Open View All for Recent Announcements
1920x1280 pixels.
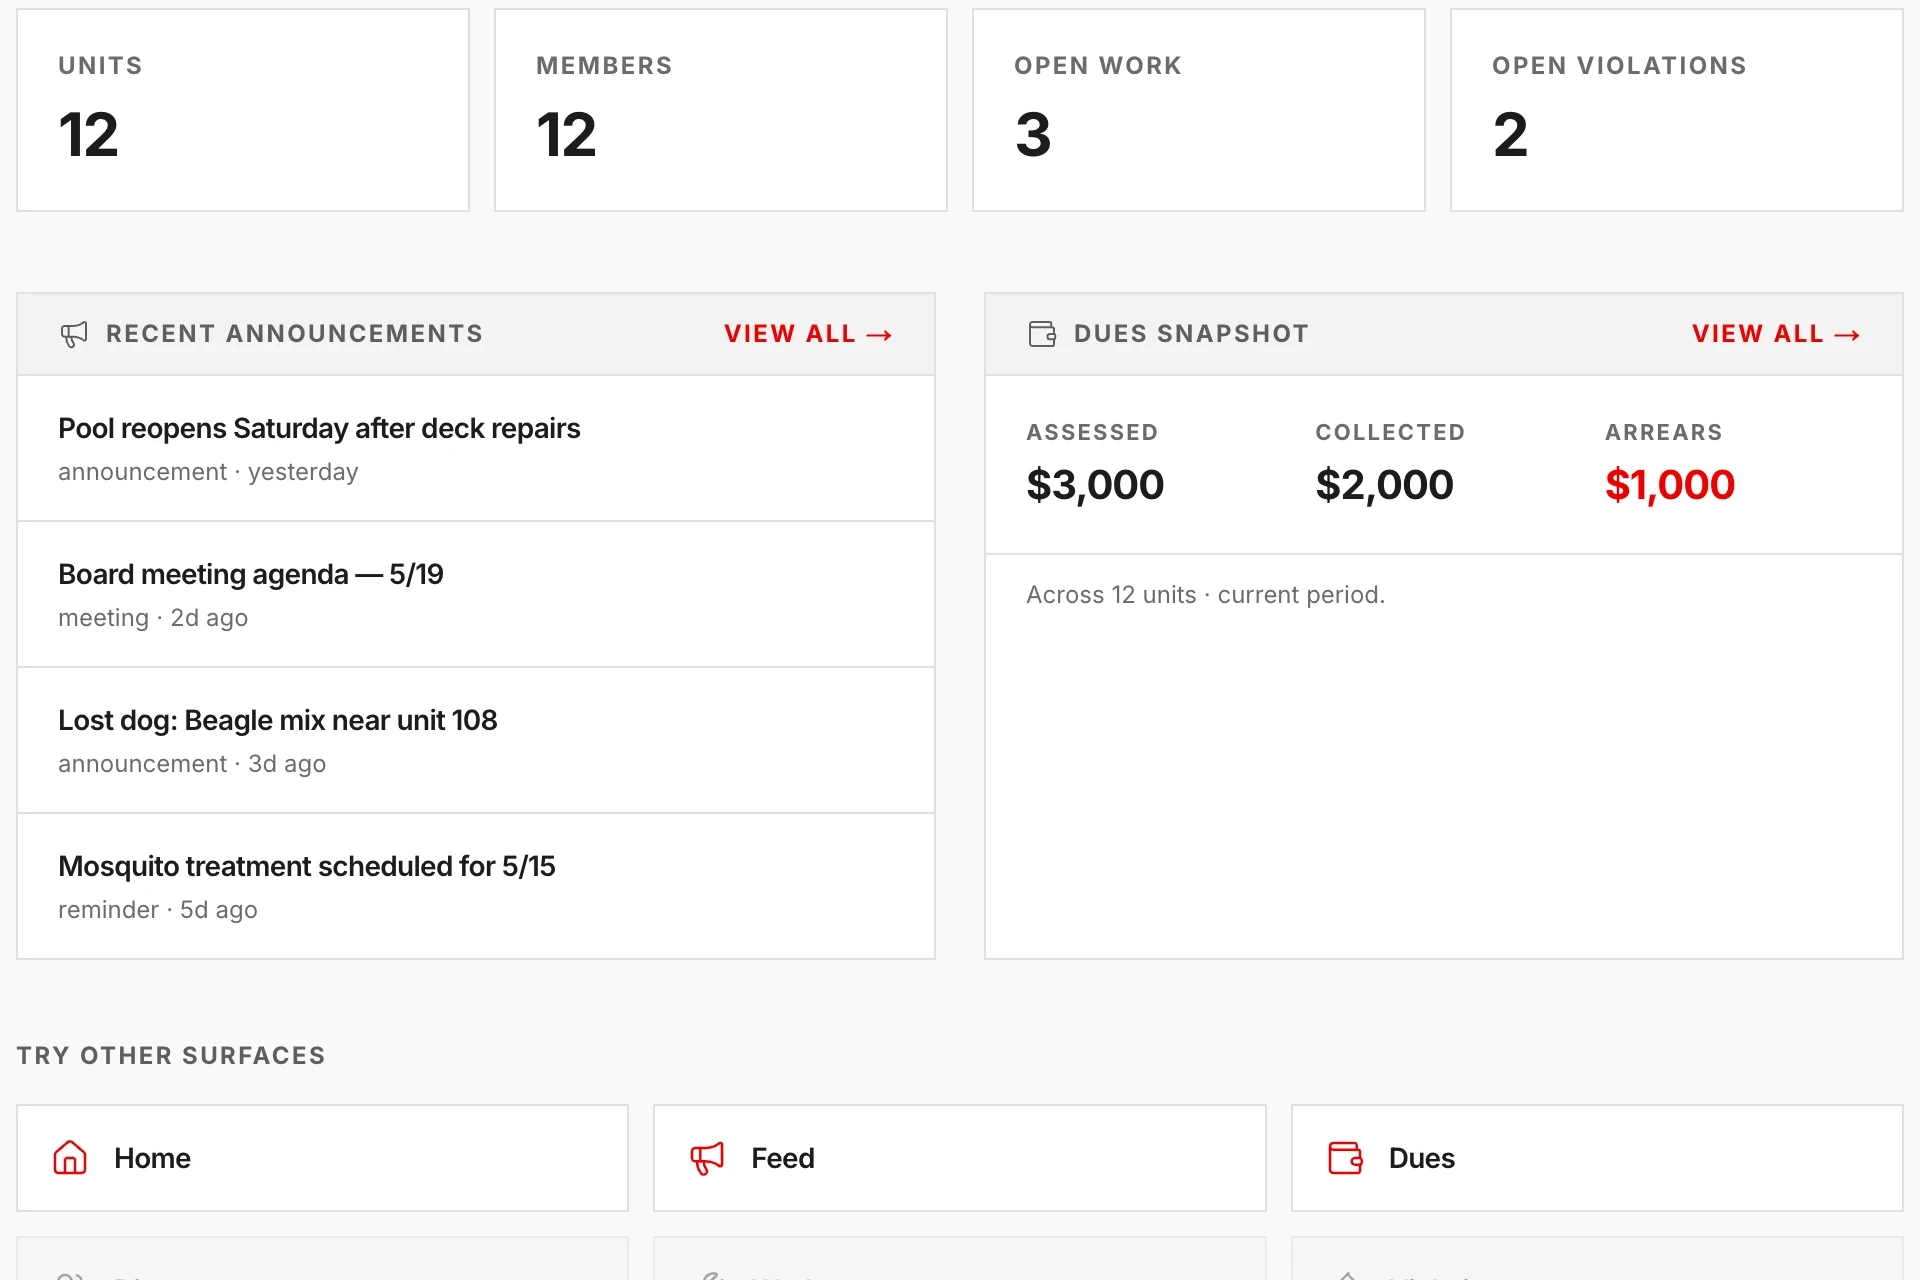pyautogui.click(x=808, y=334)
